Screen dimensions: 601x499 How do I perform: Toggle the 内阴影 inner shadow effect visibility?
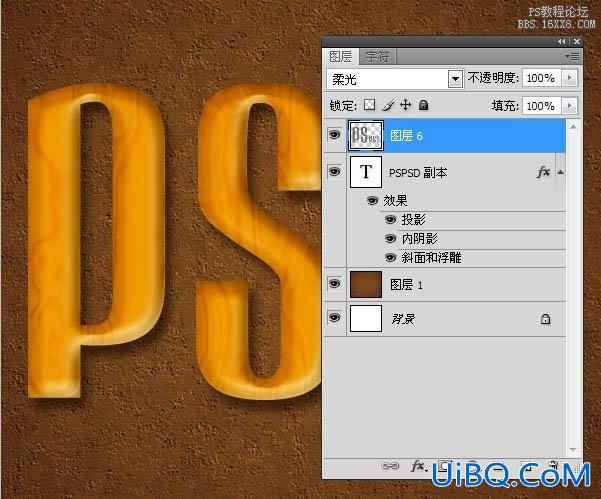[x=390, y=238]
